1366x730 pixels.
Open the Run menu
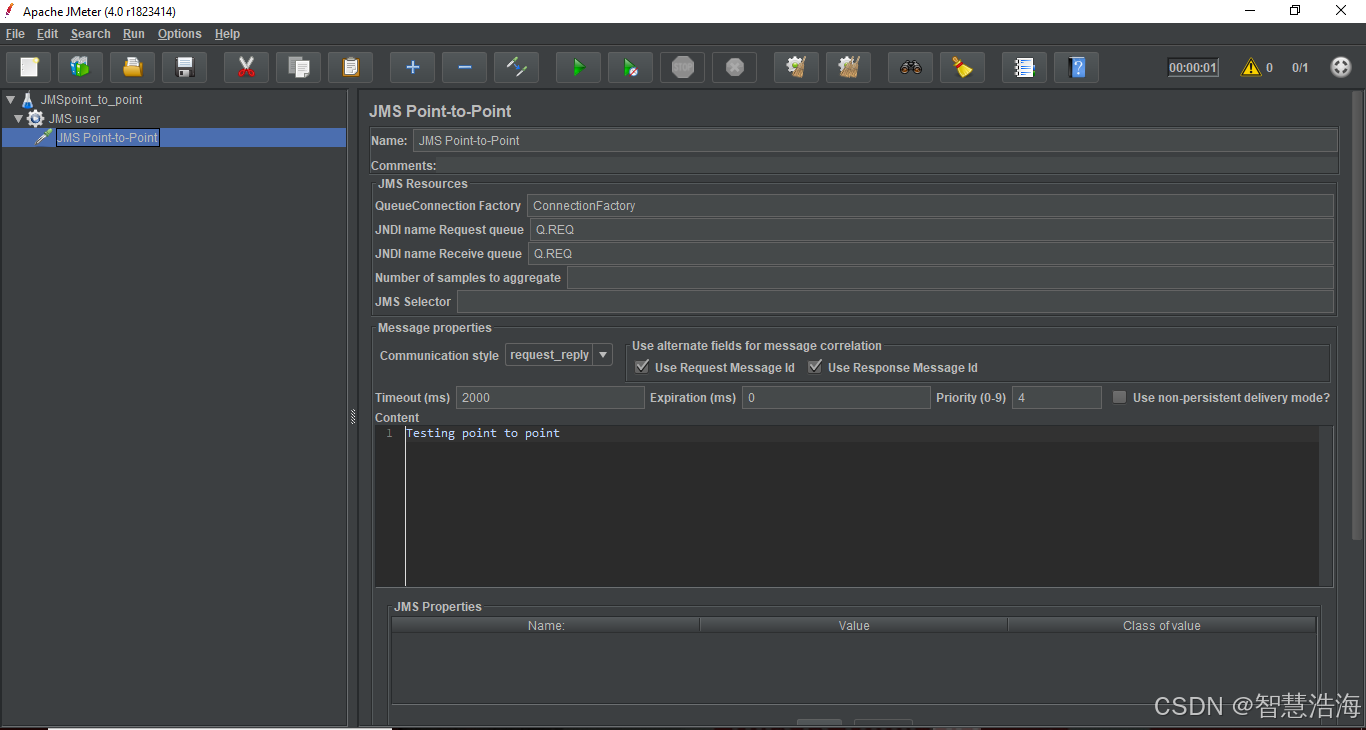tap(134, 34)
